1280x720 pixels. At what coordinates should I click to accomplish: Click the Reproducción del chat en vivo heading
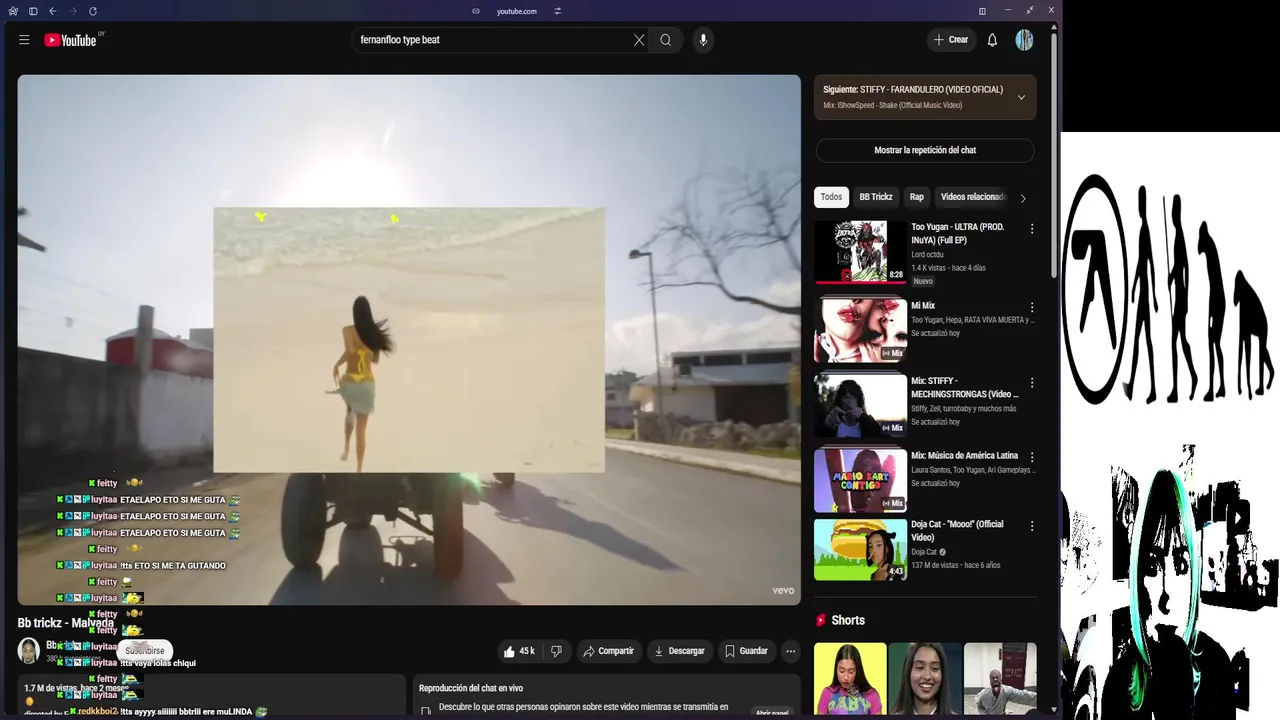(x=471, y=688)
